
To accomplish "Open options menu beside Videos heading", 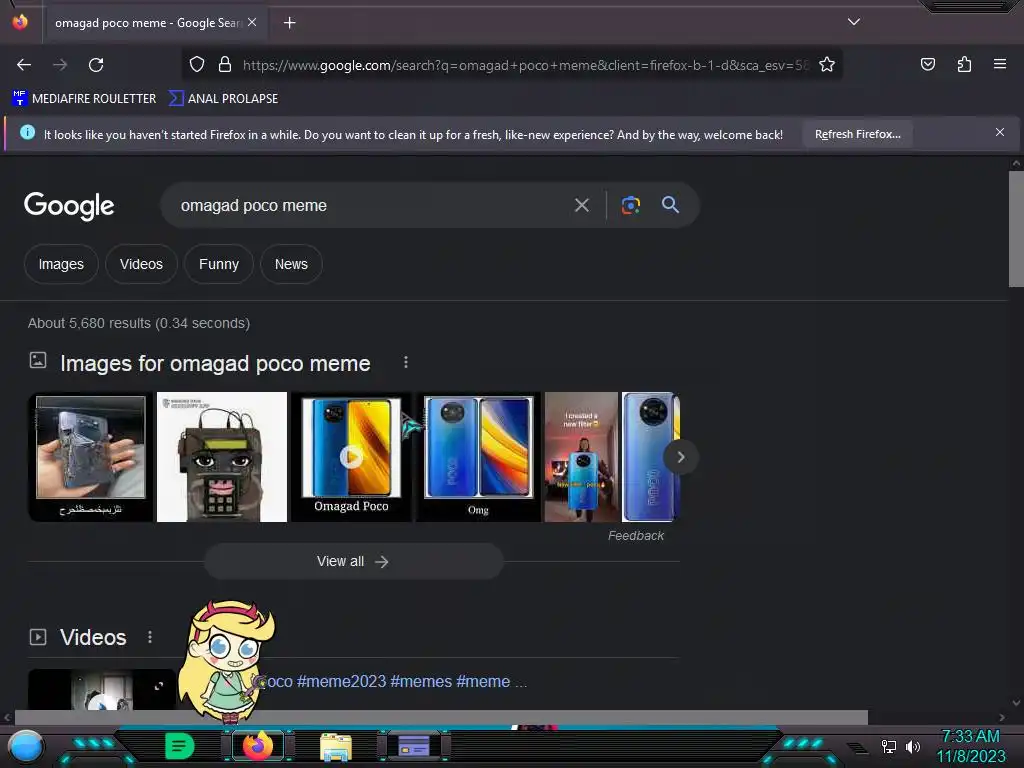I will click(150, 637).
